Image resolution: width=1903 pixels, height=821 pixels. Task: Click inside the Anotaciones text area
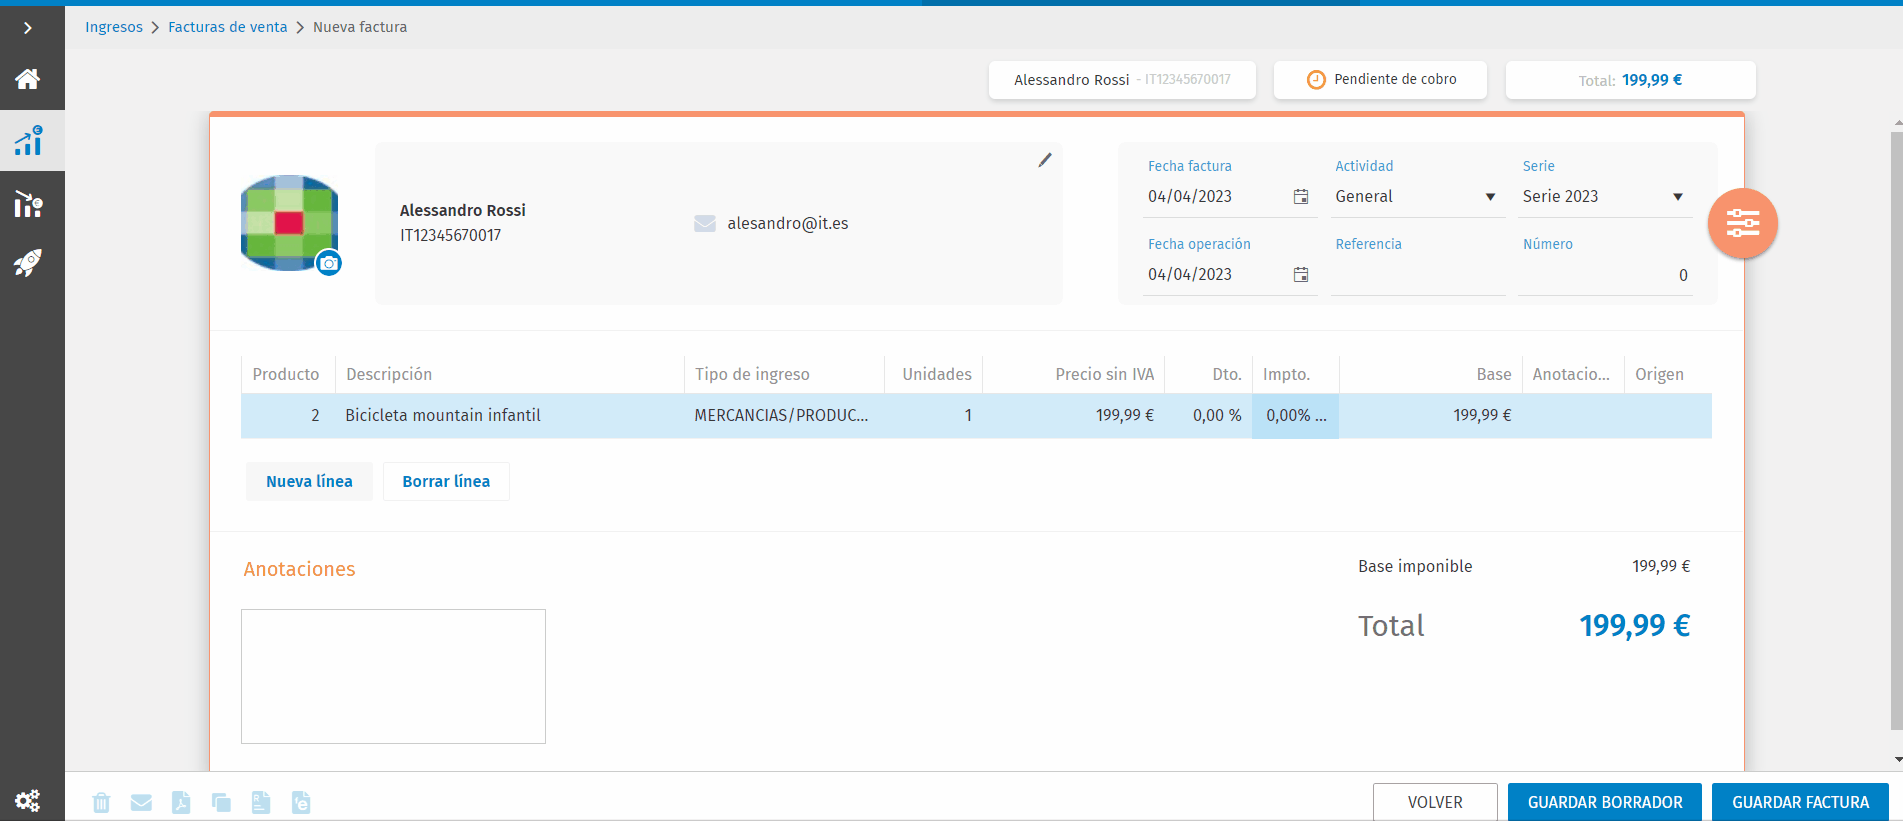click(393, 676)
